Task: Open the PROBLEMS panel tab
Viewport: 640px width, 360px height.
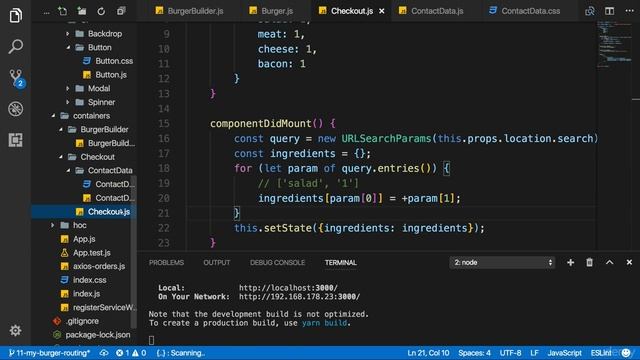Action: 167,262
